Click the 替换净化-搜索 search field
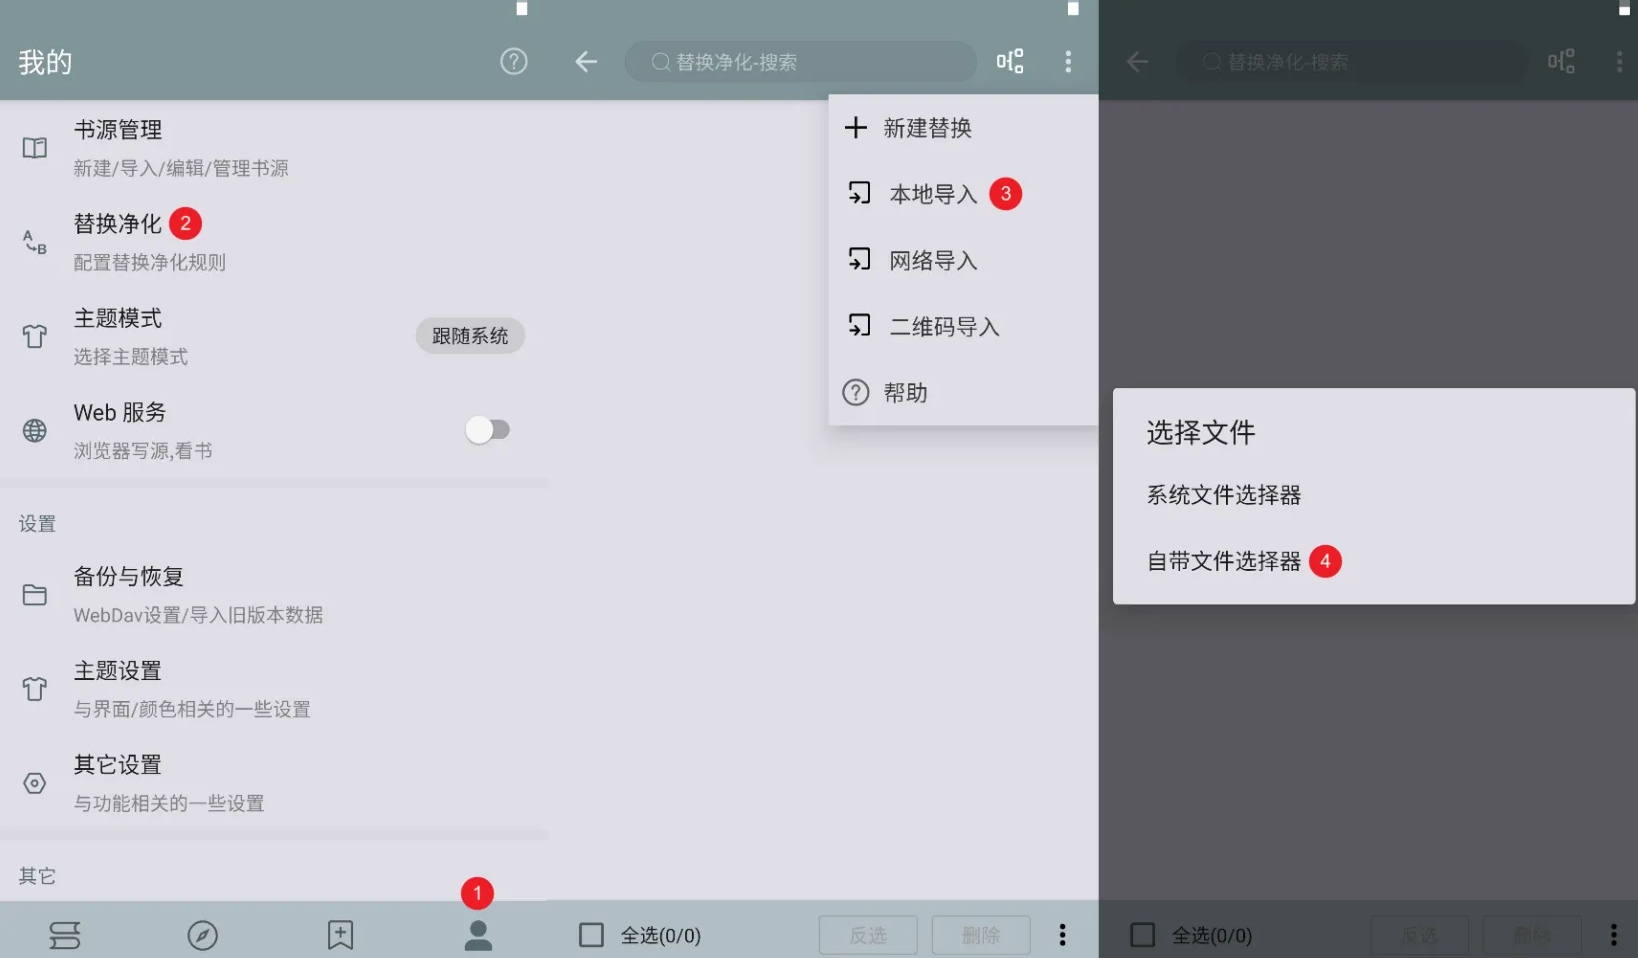Screen dimensions: 1638x958 pyautogui.click(x=800, y=62)
